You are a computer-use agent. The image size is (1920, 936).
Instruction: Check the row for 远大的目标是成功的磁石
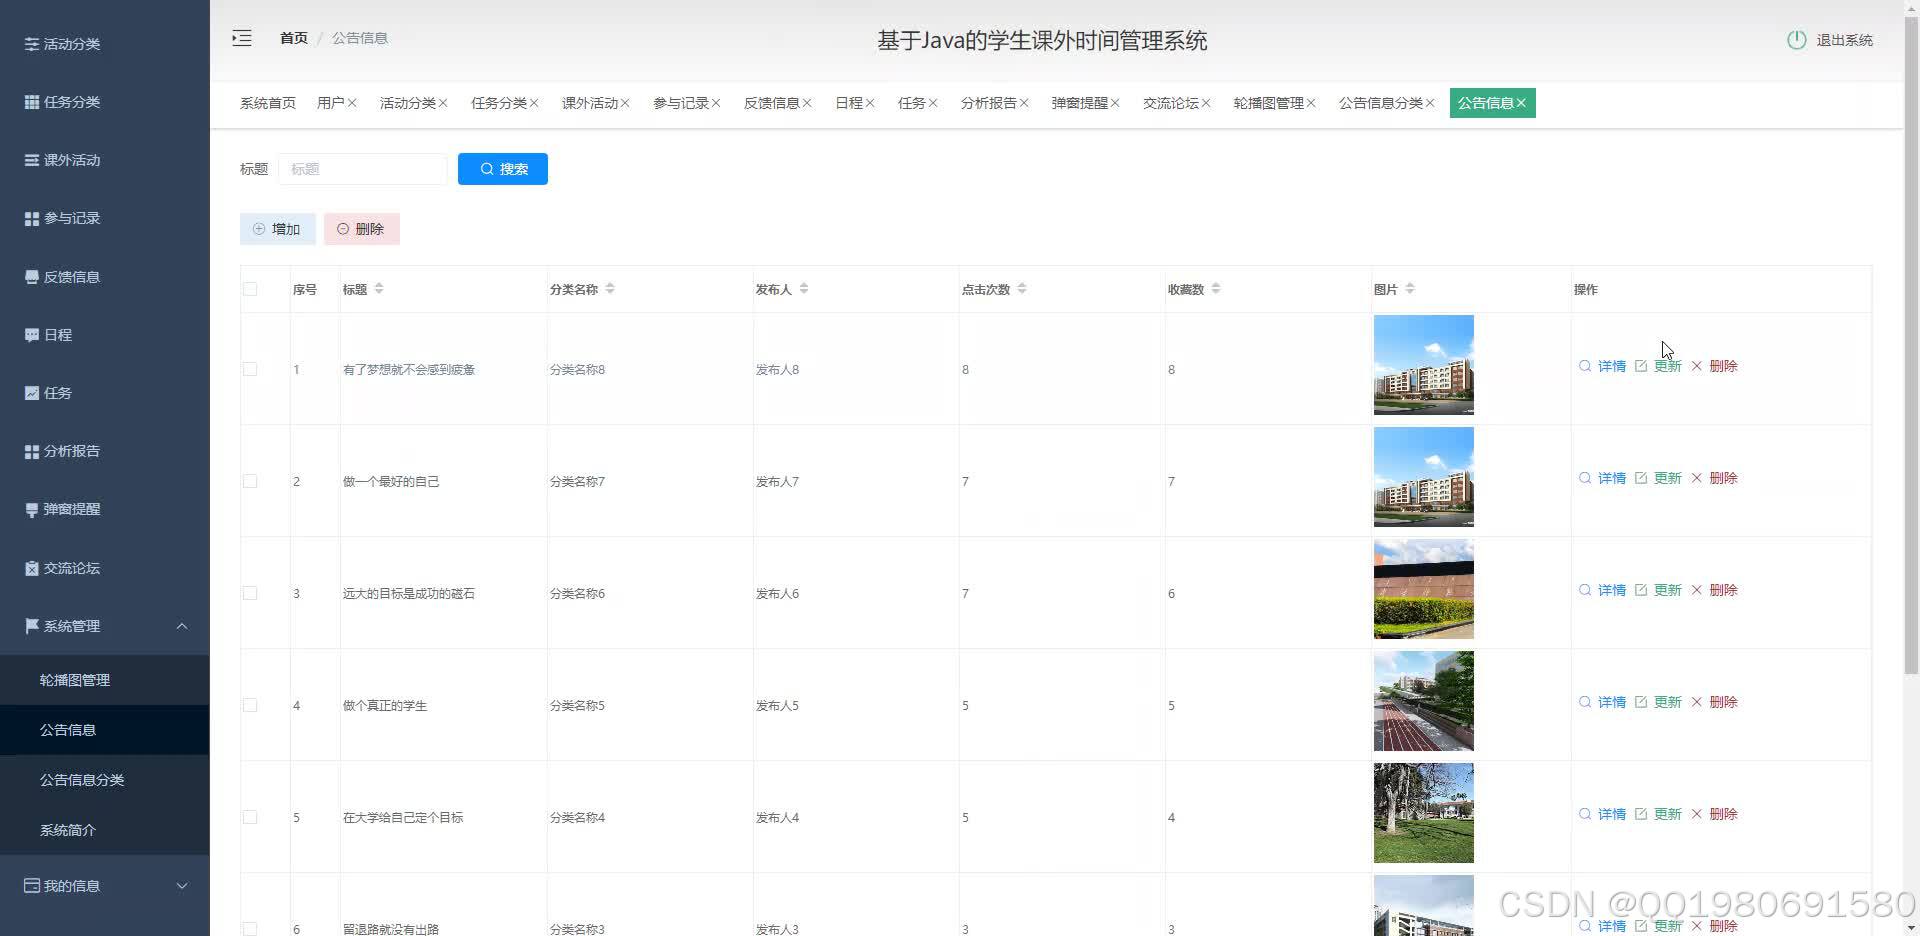pyautogui.click(x=250, y=593)
